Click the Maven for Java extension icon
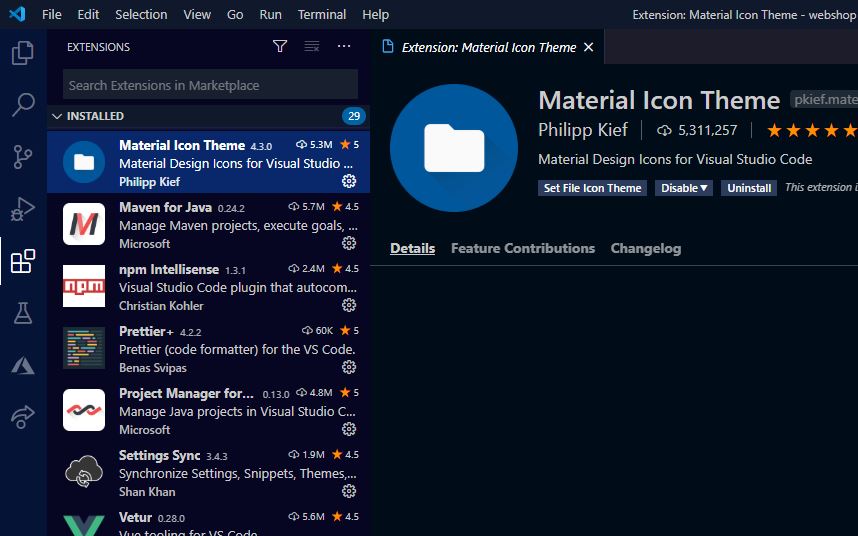The height and width of the screenshot is (536, 858). tap(84, 224)
